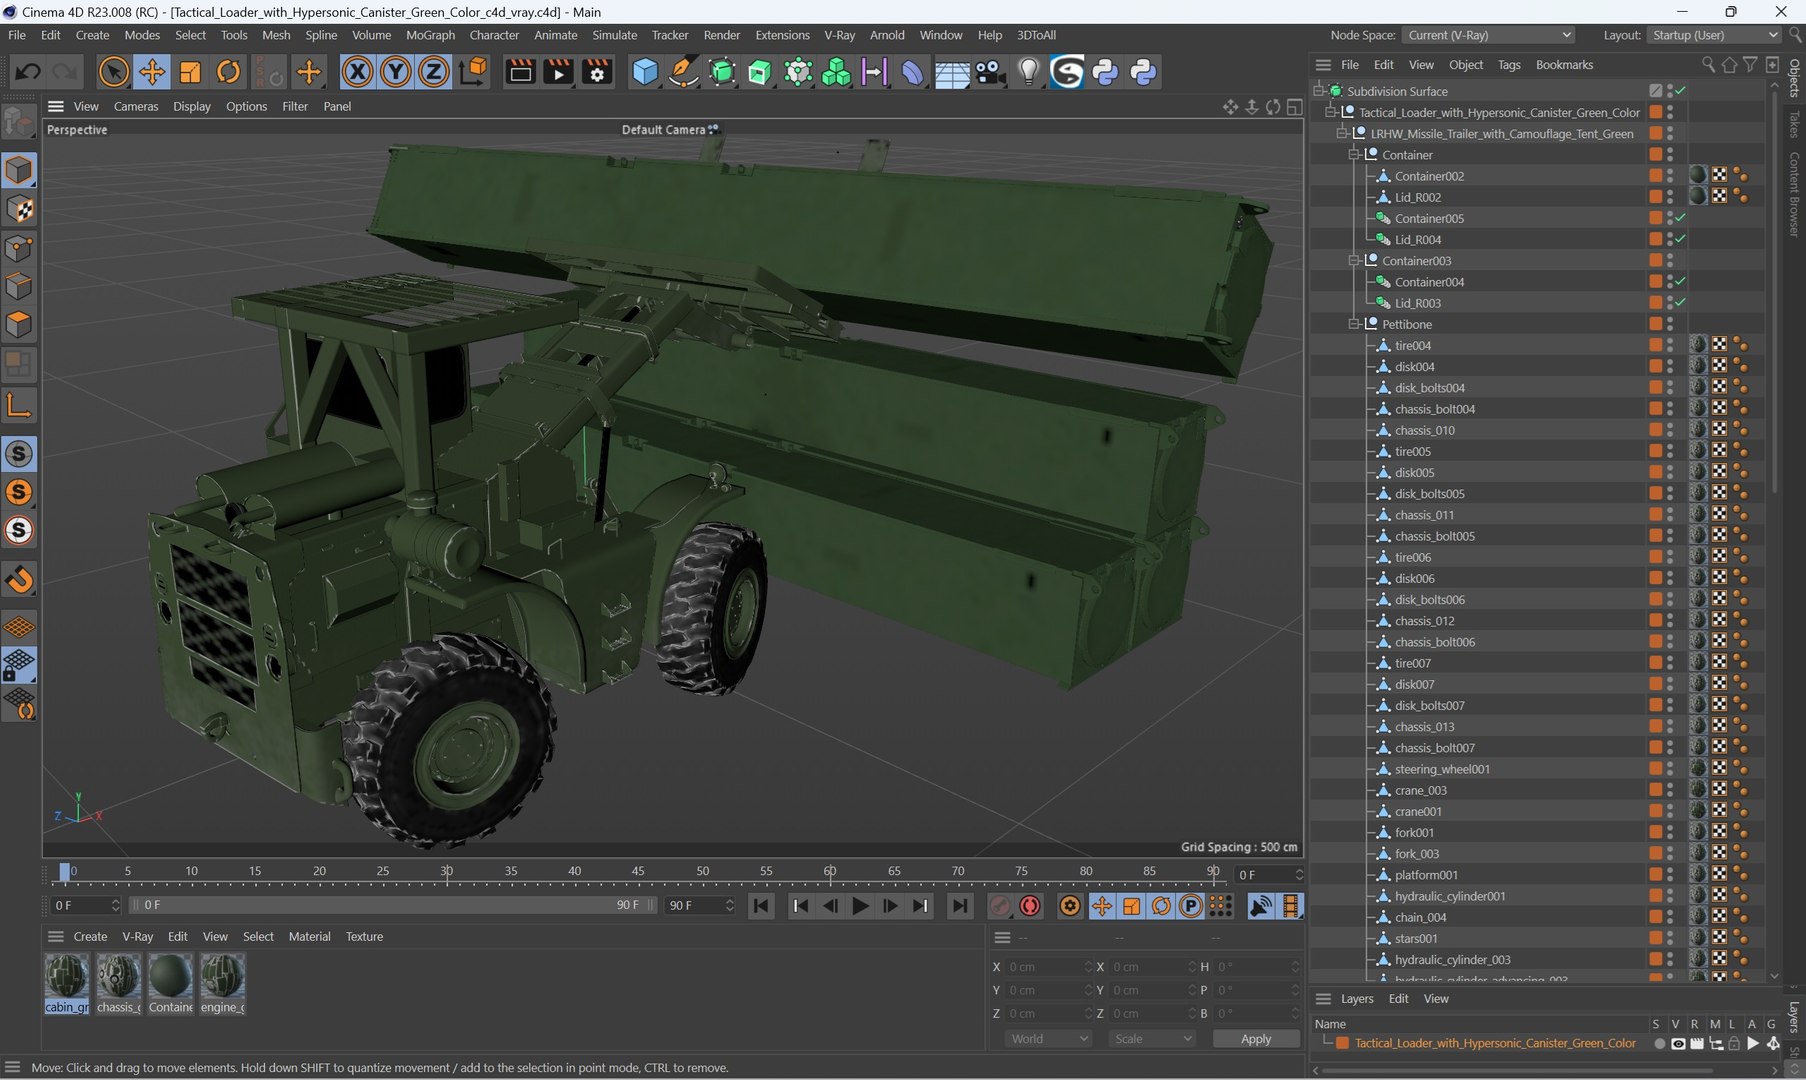Viewport: 1806px width, 1080px height.
Task: Click the Make Editable icon in the left sidebar
Action: coord(19,122)
